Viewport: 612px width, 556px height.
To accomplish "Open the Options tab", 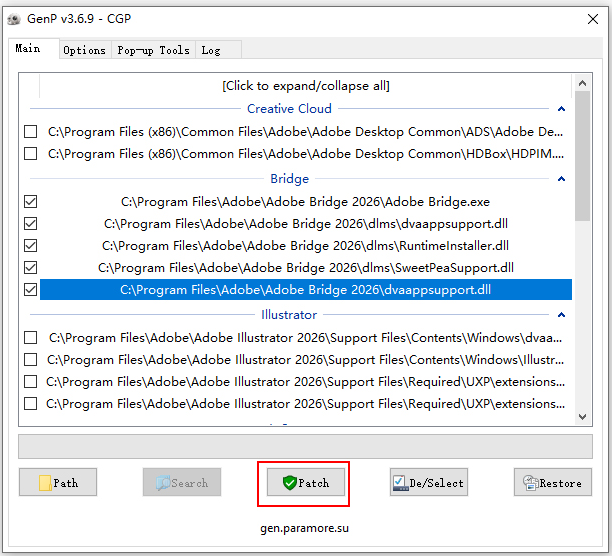I will (85, 50).
